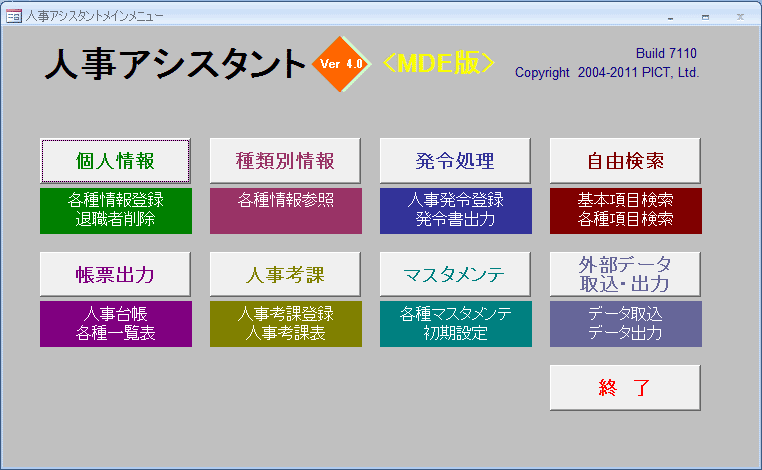Click the 種類別情報 button

[285, 161]
